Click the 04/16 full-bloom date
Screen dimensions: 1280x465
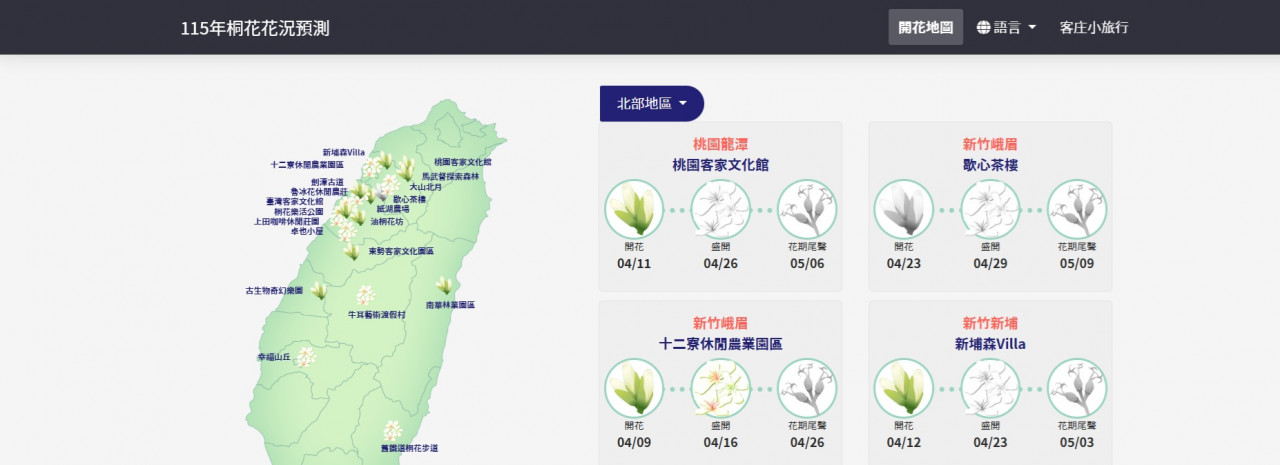coord(720,443)
